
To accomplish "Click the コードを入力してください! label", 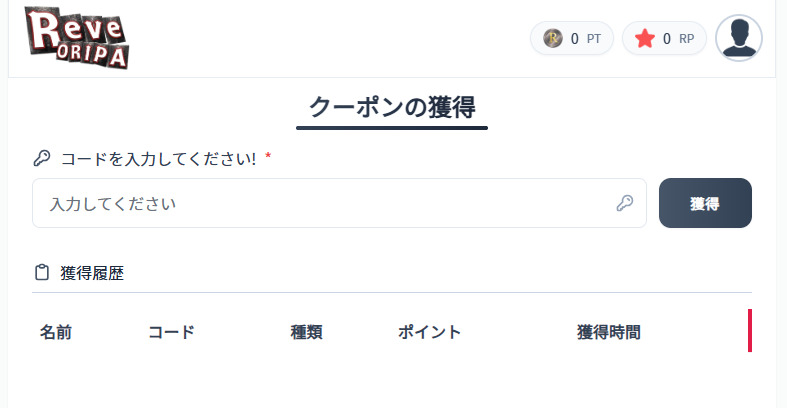I will pos(159,159).
